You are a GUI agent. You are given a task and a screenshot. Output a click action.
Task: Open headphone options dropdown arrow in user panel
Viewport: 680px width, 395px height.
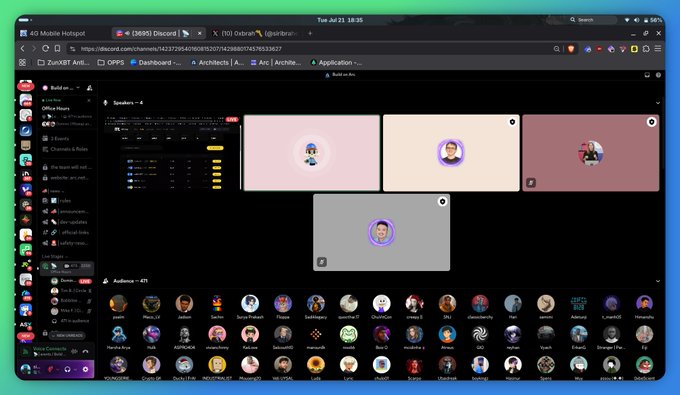click(x=75, y=369)
